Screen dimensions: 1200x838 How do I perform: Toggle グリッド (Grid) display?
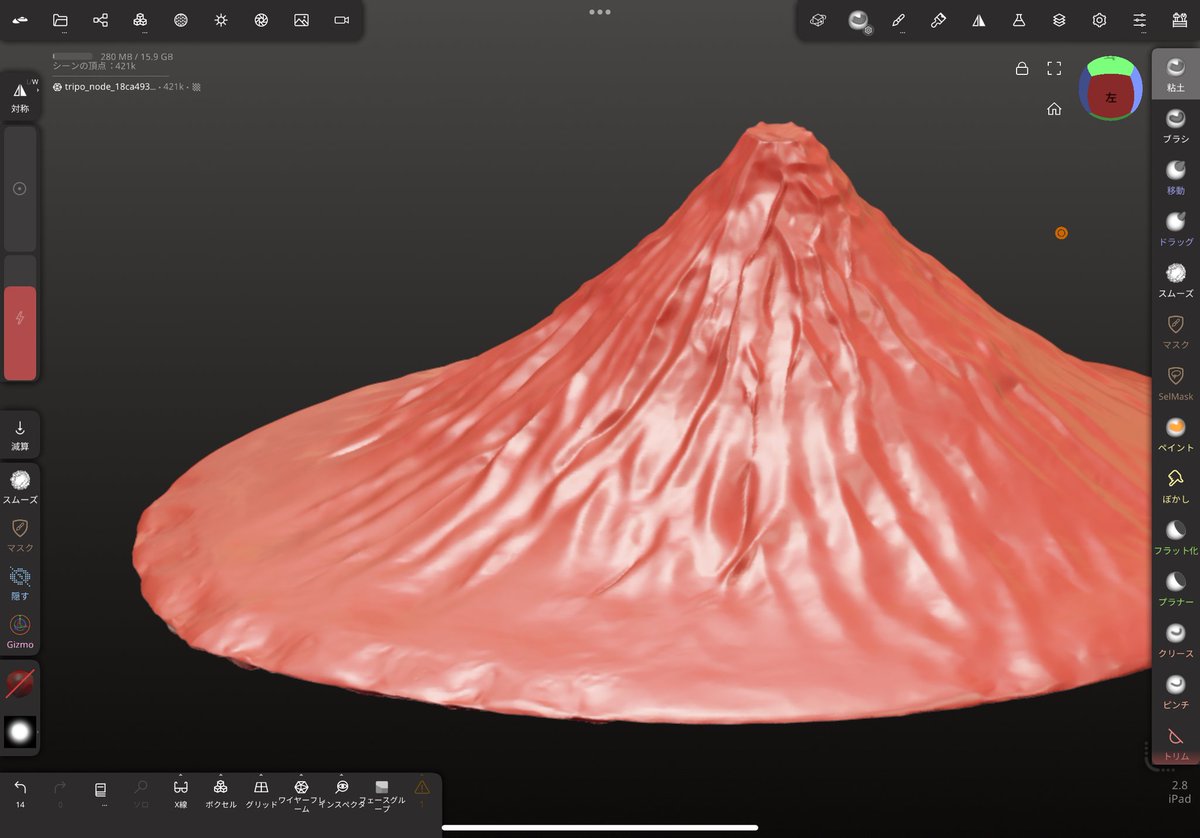point(261,794)
